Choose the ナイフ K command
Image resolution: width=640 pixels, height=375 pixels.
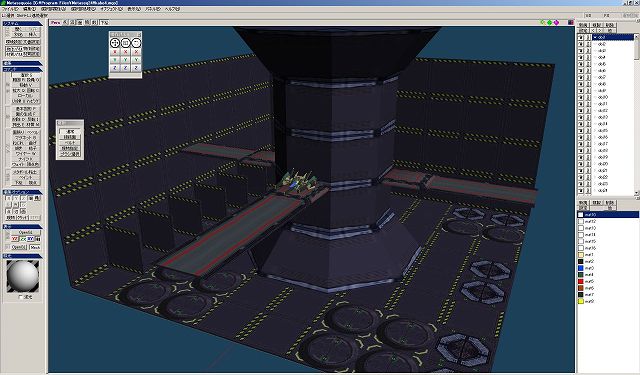[x=26, y=158]
